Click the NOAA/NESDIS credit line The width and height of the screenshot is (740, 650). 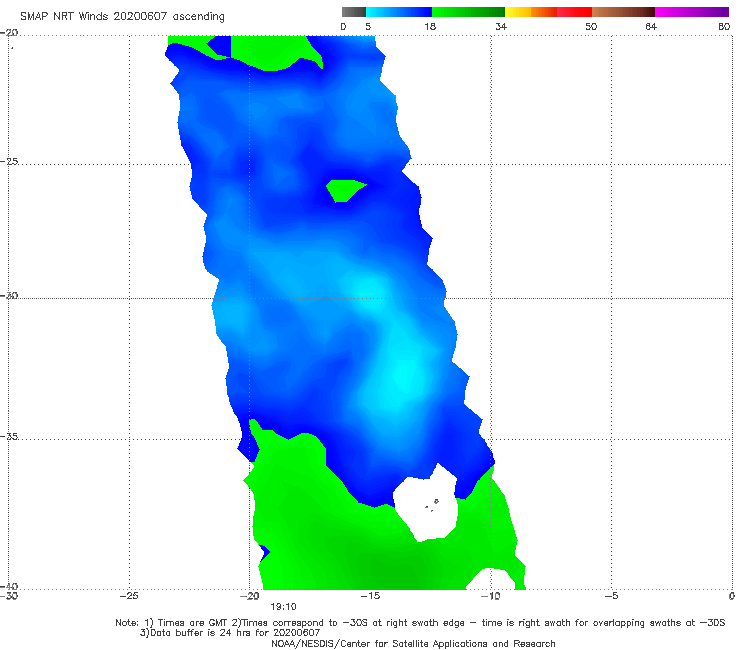tap(413, 643)
